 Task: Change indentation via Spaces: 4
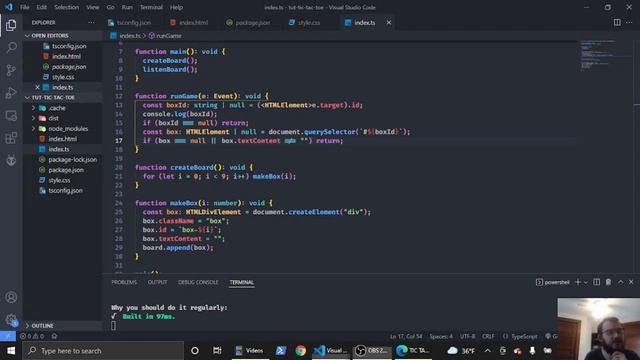[441, 336]
